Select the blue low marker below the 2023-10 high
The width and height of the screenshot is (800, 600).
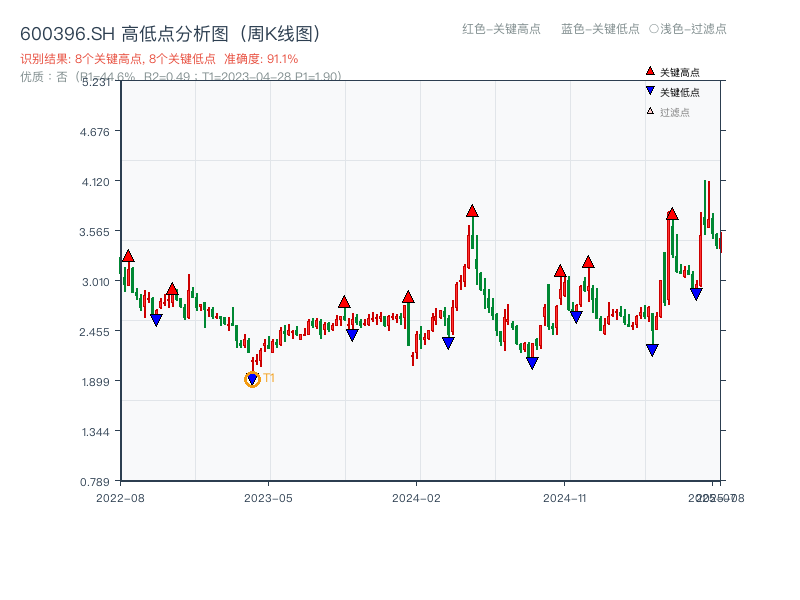click(352, 335)
